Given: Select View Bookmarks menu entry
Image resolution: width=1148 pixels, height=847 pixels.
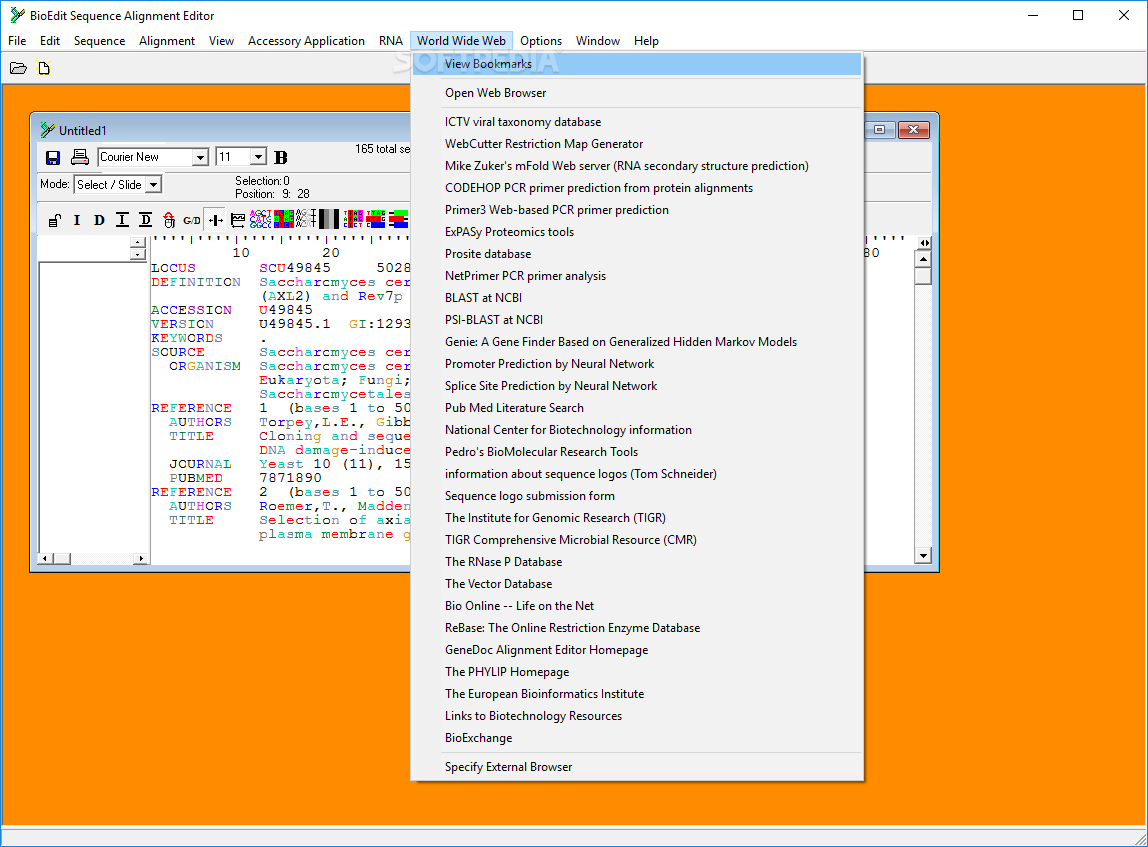Looking at the screenshot, I should (x=637, y=64).
